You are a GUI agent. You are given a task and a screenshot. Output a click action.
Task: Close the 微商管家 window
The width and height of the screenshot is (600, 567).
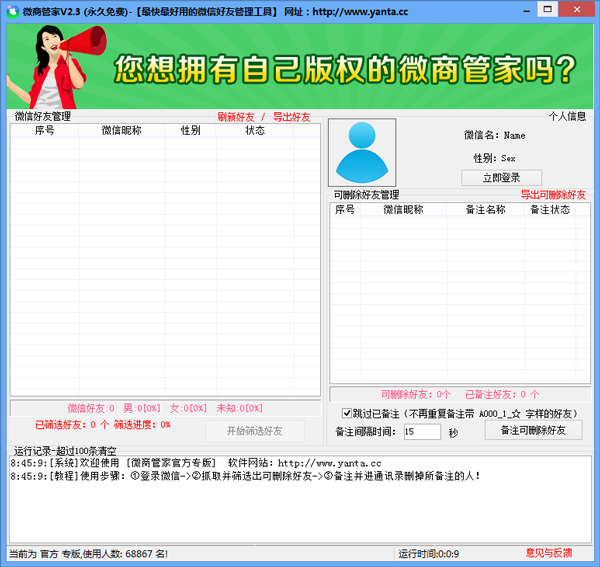point(577,9)
